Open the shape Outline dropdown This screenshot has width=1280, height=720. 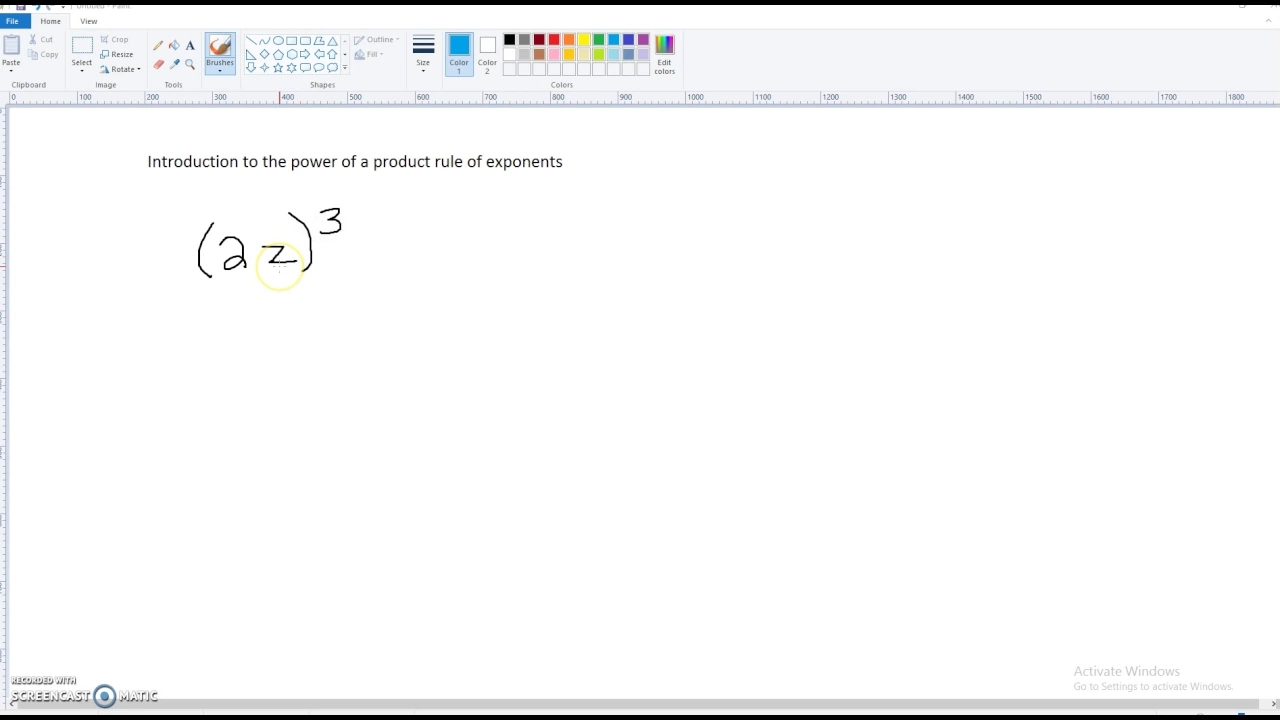[x=375, y=40]
